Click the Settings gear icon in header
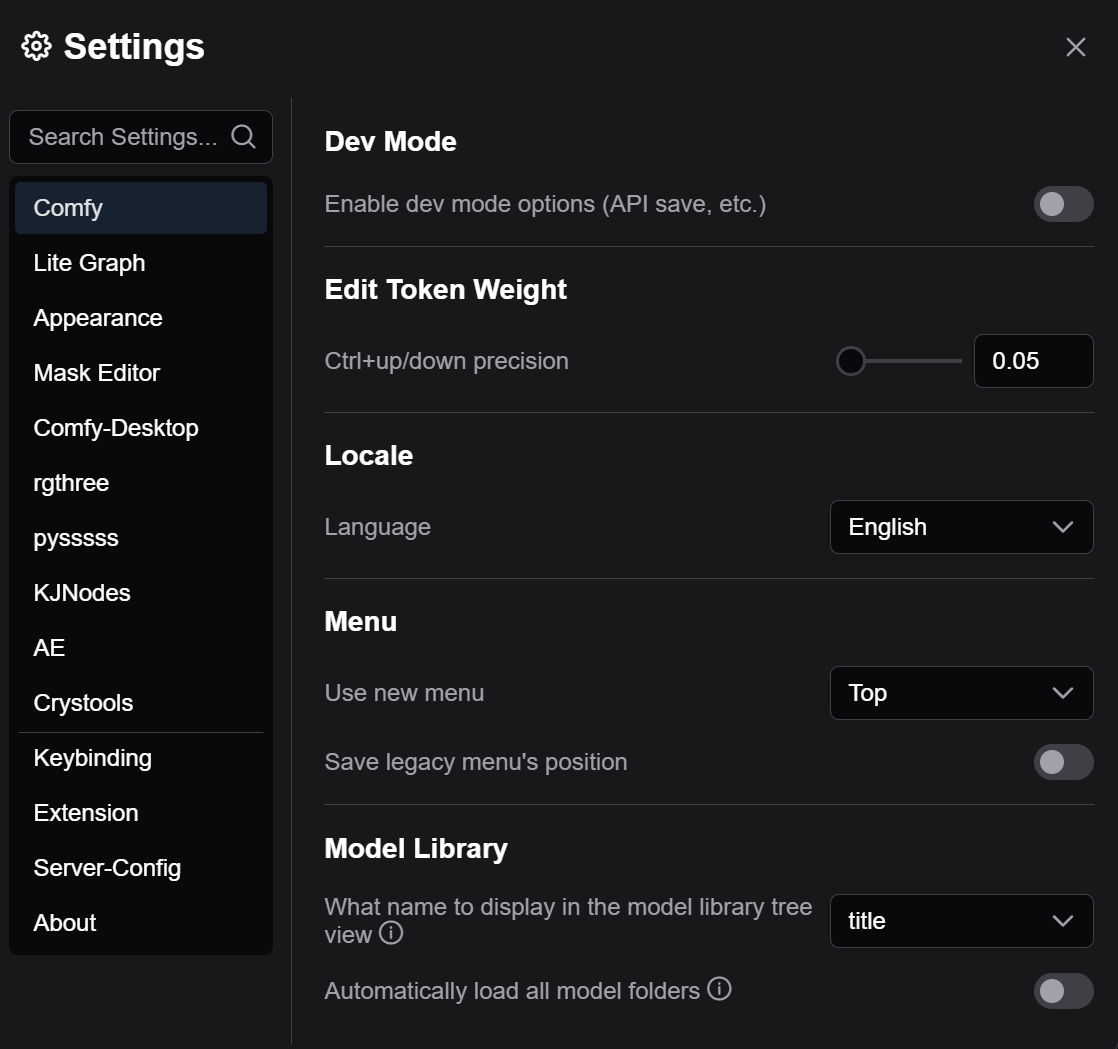Screen dimensions: 1118x1049 pyautogui.click(x=36, y=46)
